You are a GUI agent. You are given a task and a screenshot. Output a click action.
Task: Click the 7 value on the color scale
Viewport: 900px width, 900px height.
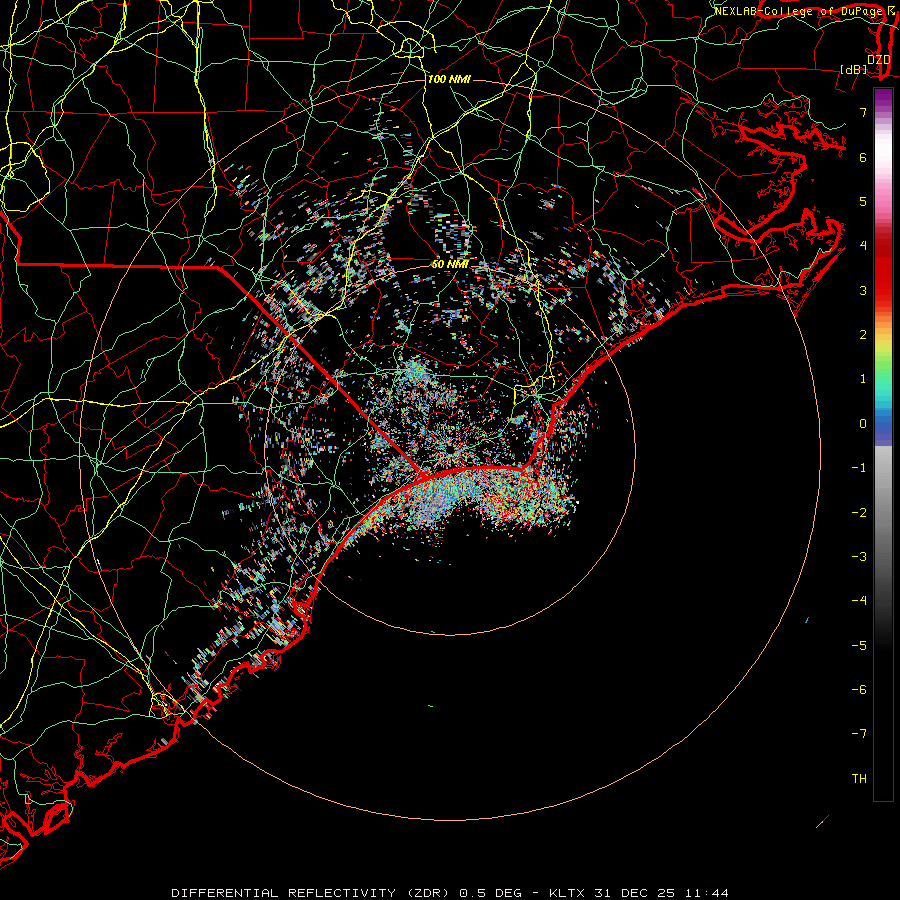(863, 112)
